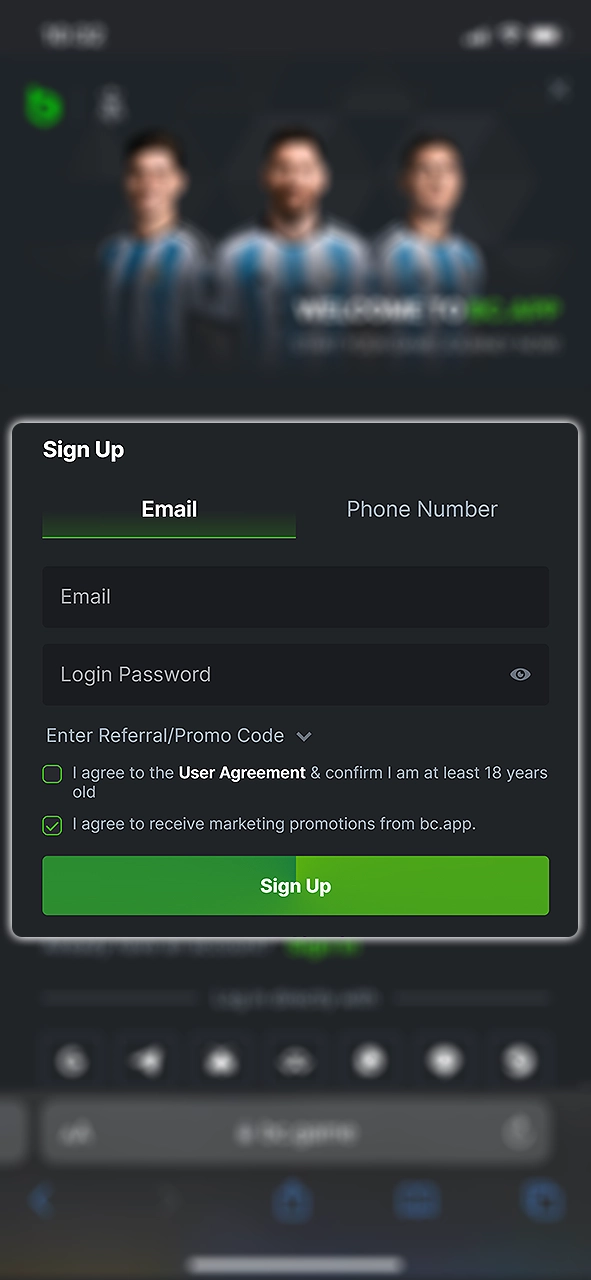Open the browser share icon

tap(293, 1202)
